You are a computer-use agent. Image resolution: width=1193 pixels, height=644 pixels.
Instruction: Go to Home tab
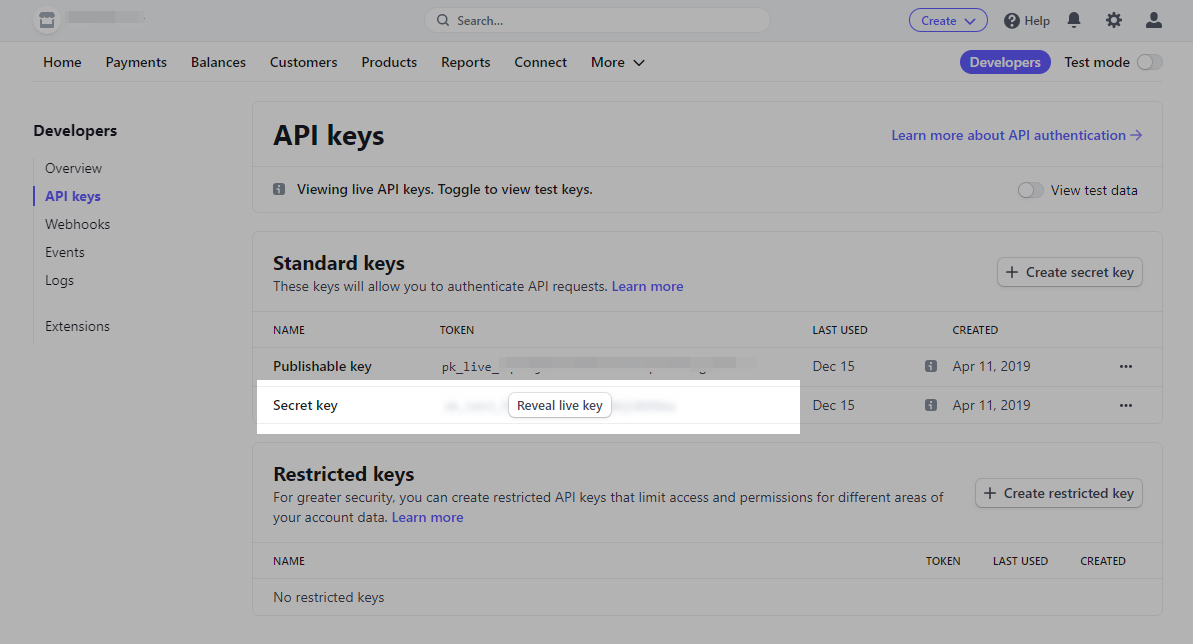[62, 62]
